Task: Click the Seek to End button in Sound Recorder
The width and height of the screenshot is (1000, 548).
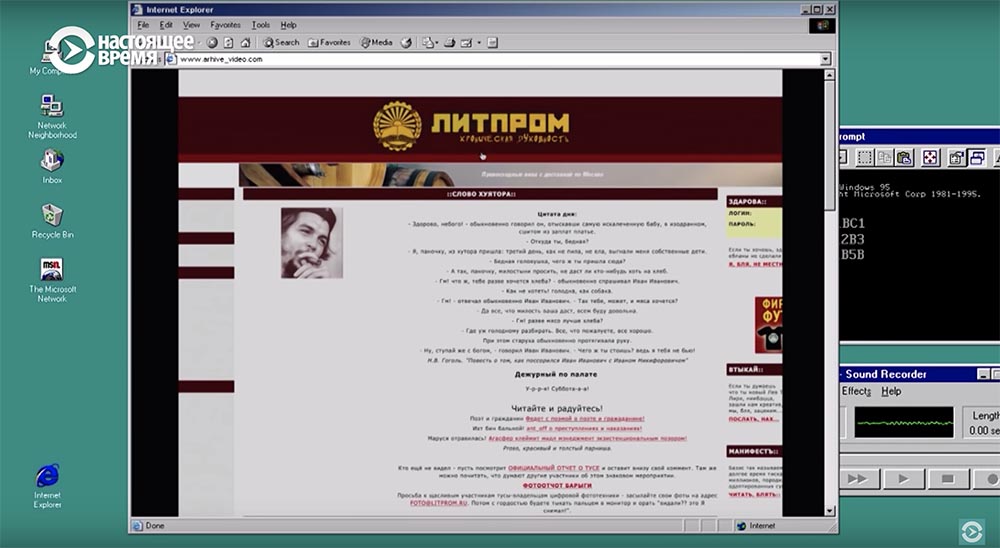Action: coord(859,478)
